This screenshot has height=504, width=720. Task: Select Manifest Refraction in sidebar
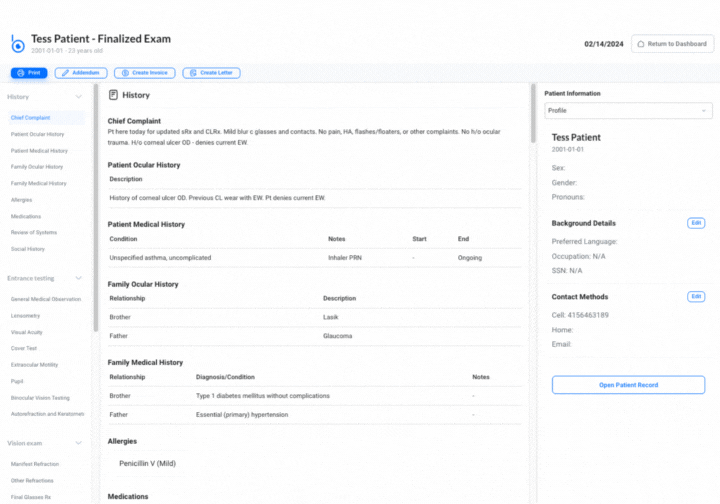point(35,464)
